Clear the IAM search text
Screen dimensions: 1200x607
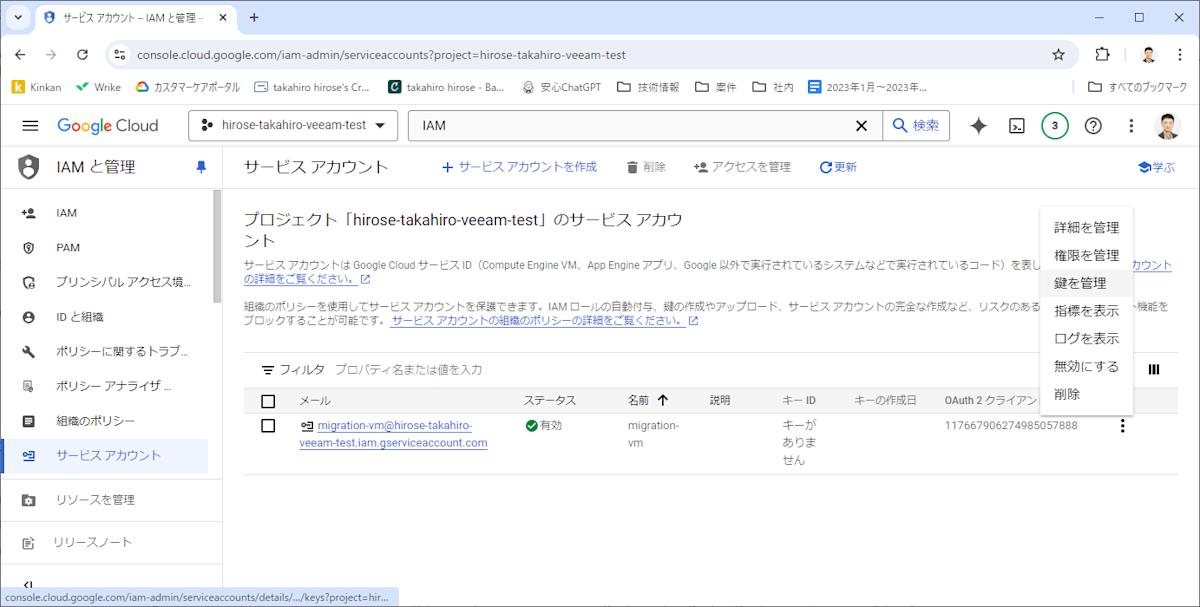pos(861,126)
